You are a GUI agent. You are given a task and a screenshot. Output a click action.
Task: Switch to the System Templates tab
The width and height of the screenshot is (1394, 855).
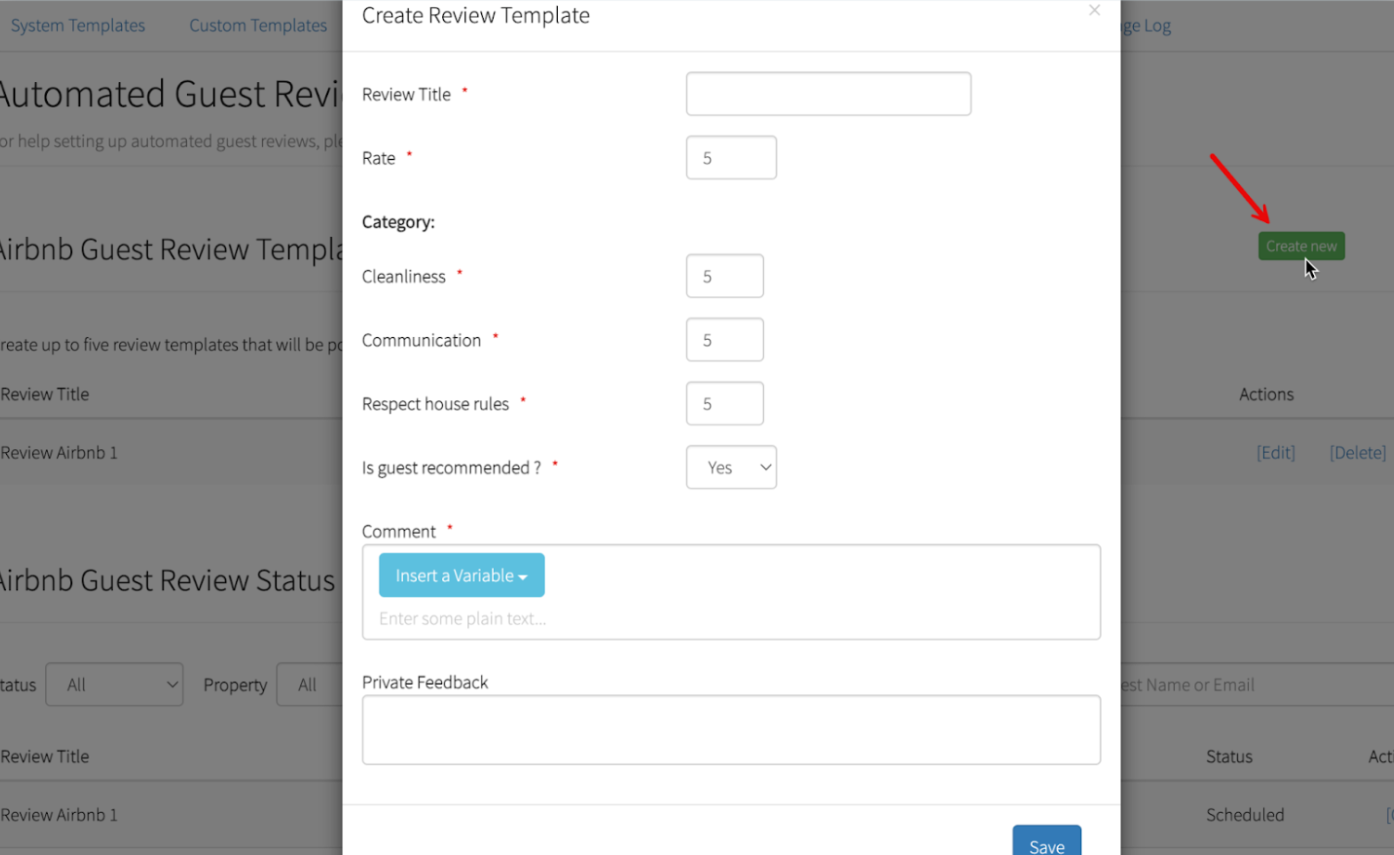[78, 25]
